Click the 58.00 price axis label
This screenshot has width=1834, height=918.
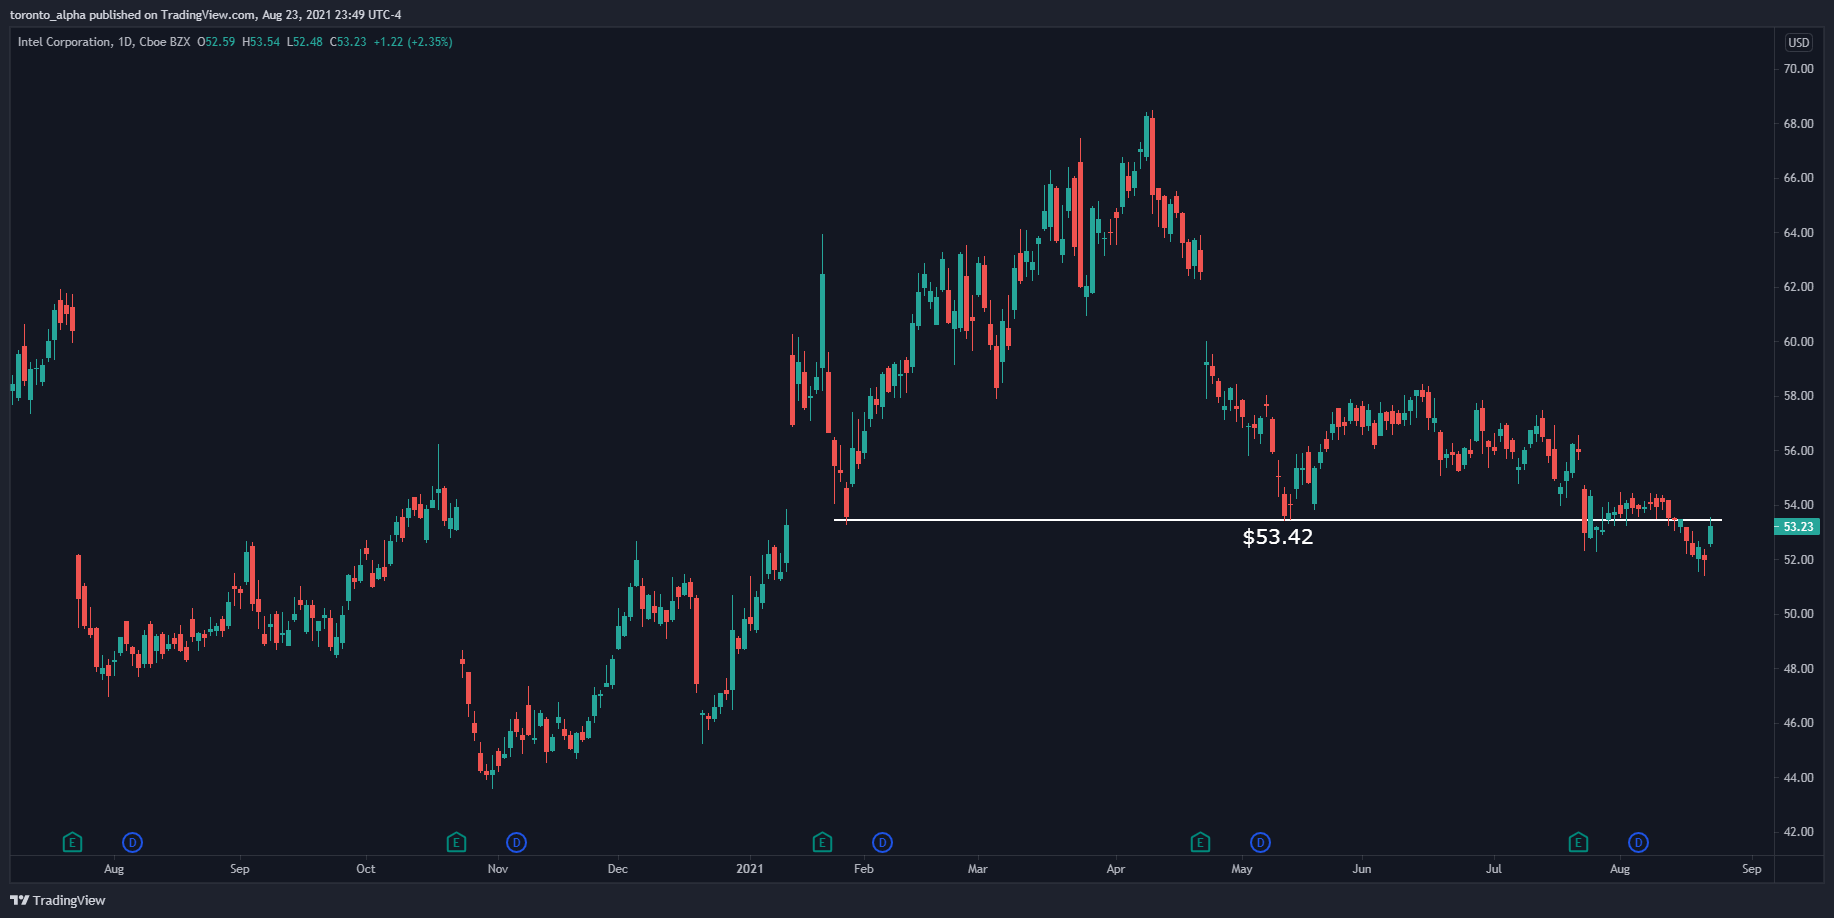[x=1798, y=396]
